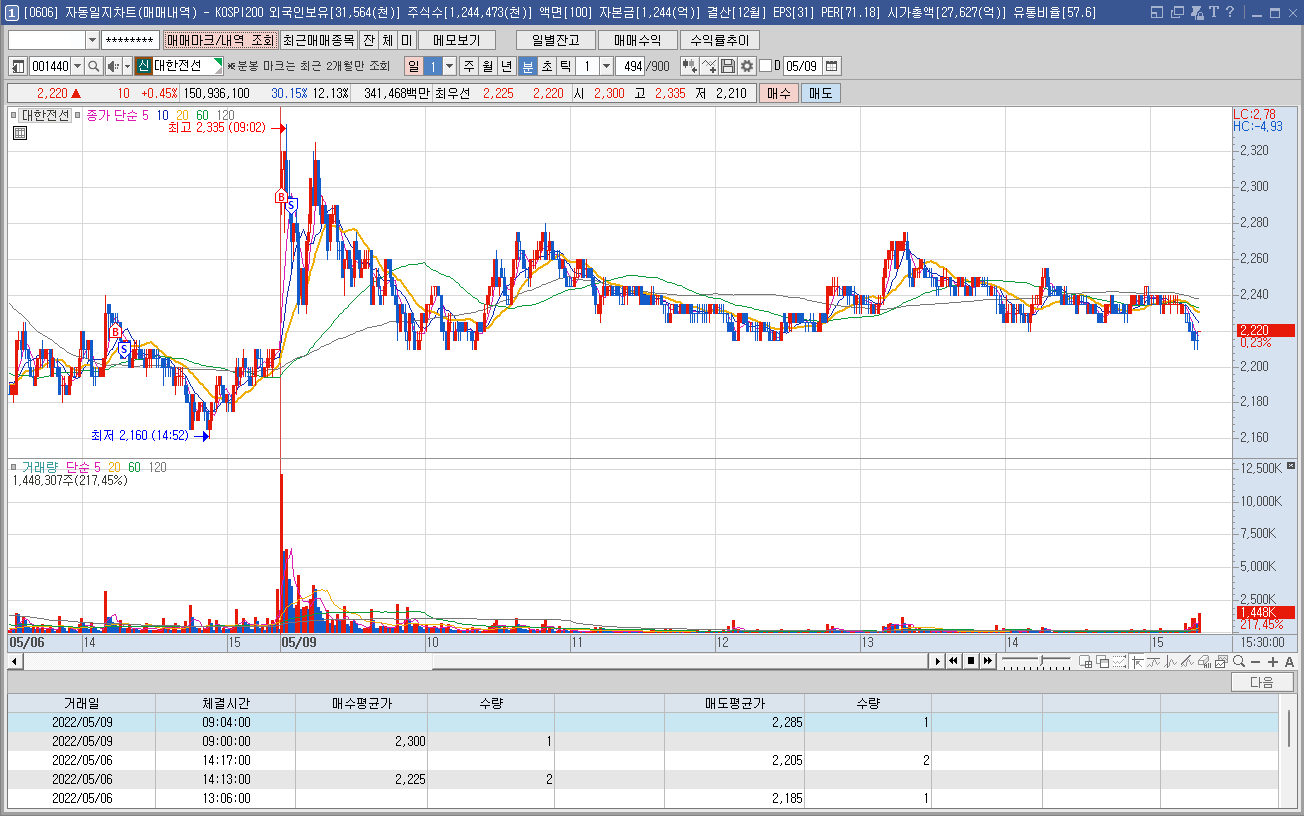The image size is (1304, 816).
Task: Click the speaker sound icon beside stock search
Action: tap(113, 66)
